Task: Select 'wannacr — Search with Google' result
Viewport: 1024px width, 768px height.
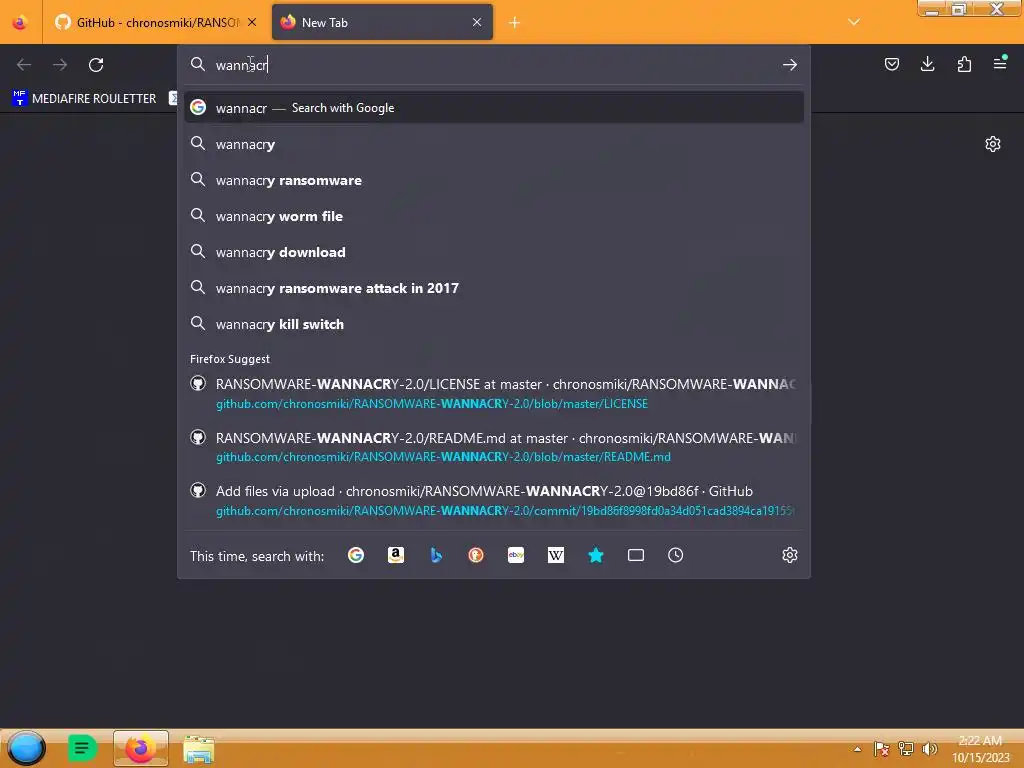Action: pos(494,108)
